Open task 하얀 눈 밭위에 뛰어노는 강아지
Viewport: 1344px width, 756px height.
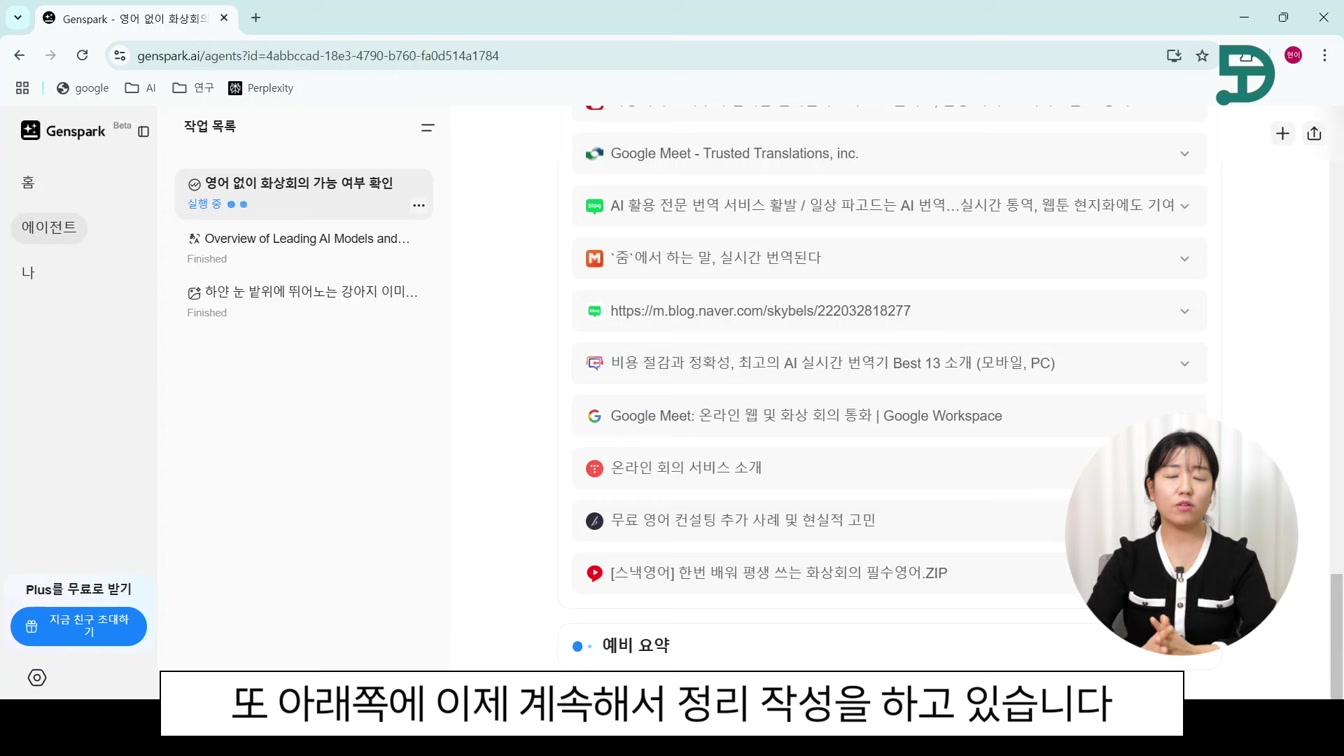[x=304, y=301]
